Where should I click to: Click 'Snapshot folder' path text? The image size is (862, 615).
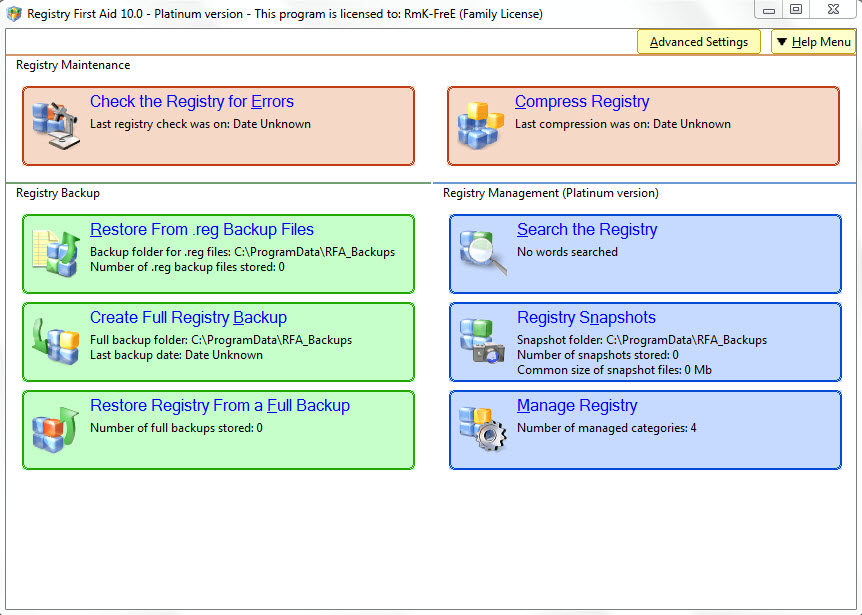pos(642,340)
